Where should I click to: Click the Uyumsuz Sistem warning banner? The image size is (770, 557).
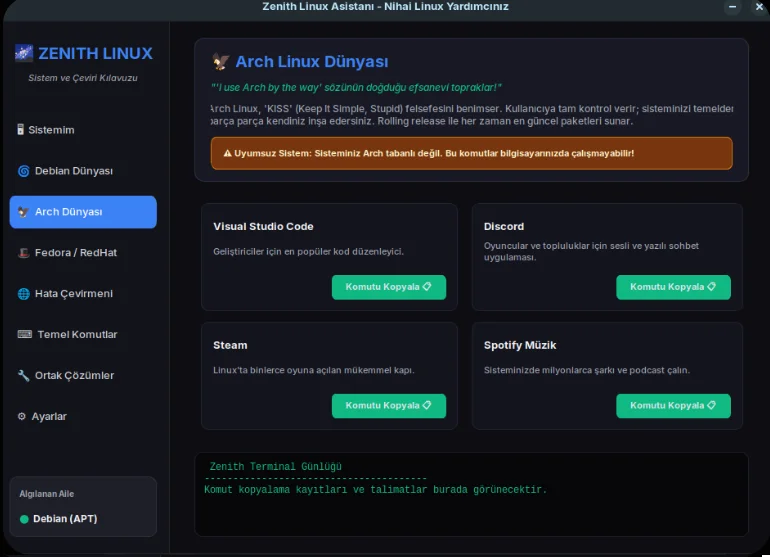471,153
